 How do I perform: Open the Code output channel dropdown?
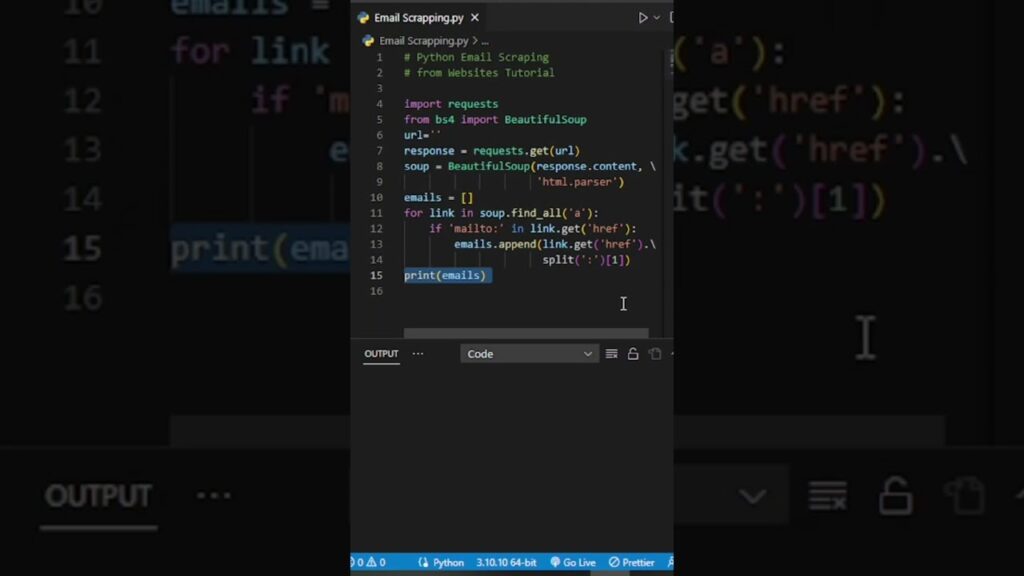click(x=529, y=353)
